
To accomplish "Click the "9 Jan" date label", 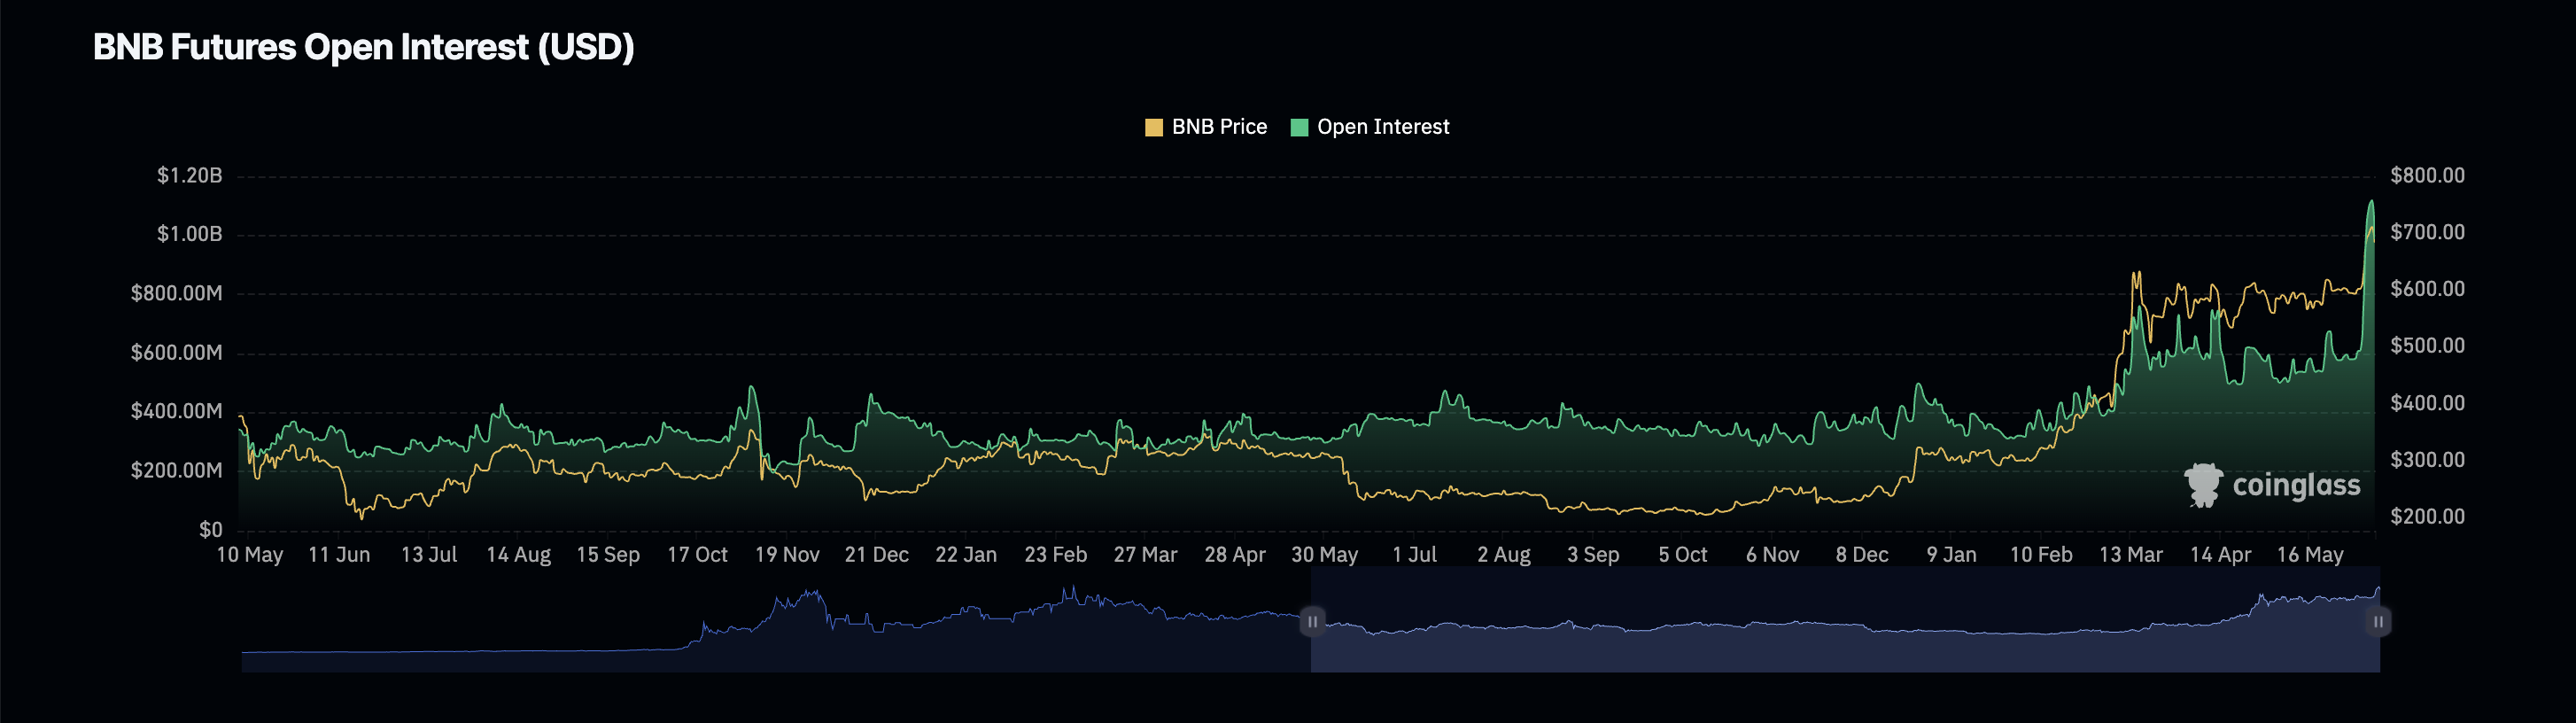I will (x=1952, y=555).
